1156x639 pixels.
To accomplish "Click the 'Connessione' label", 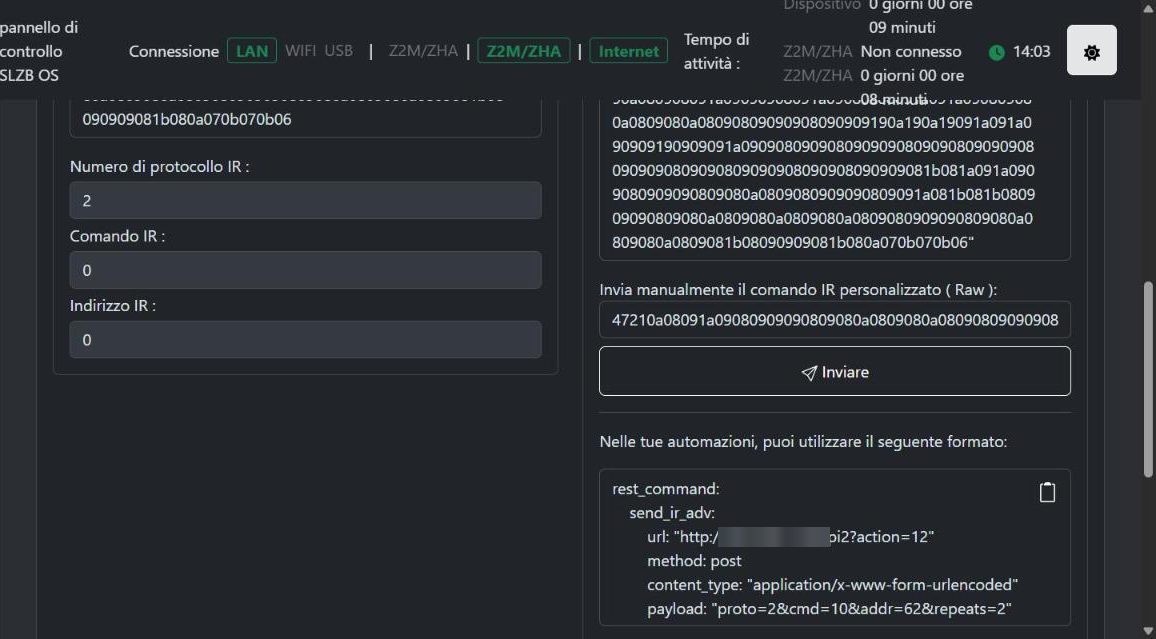I will [174, 52].
